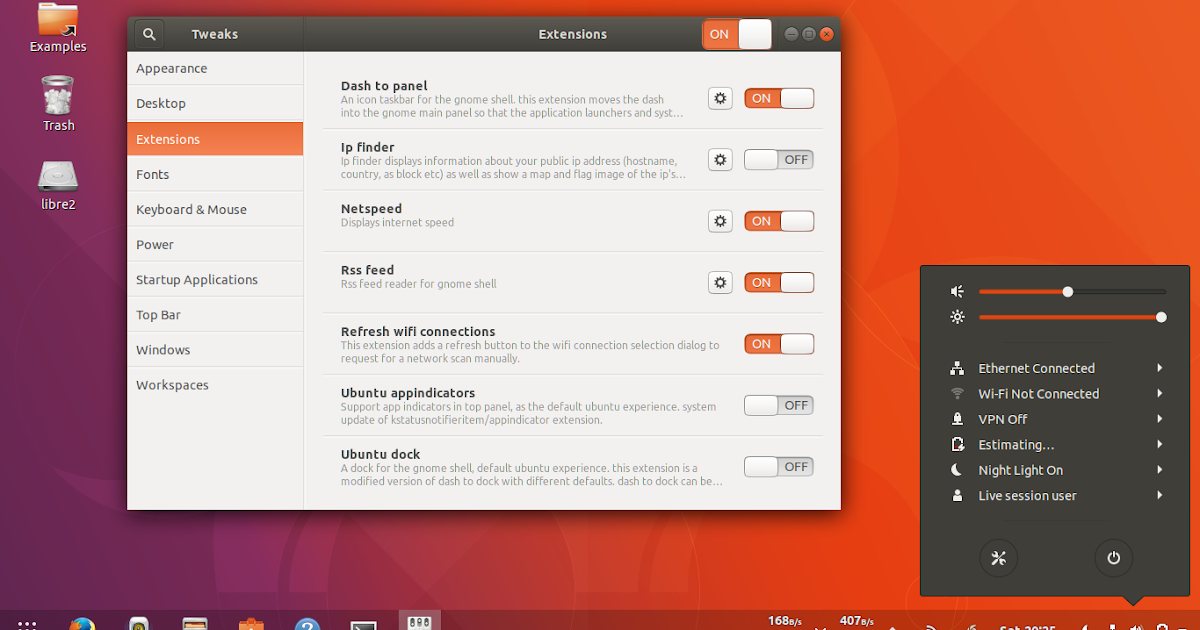Screen dimensions: 1200x630
Task: Turn off the Dash to panel extension
Action: 778,98
